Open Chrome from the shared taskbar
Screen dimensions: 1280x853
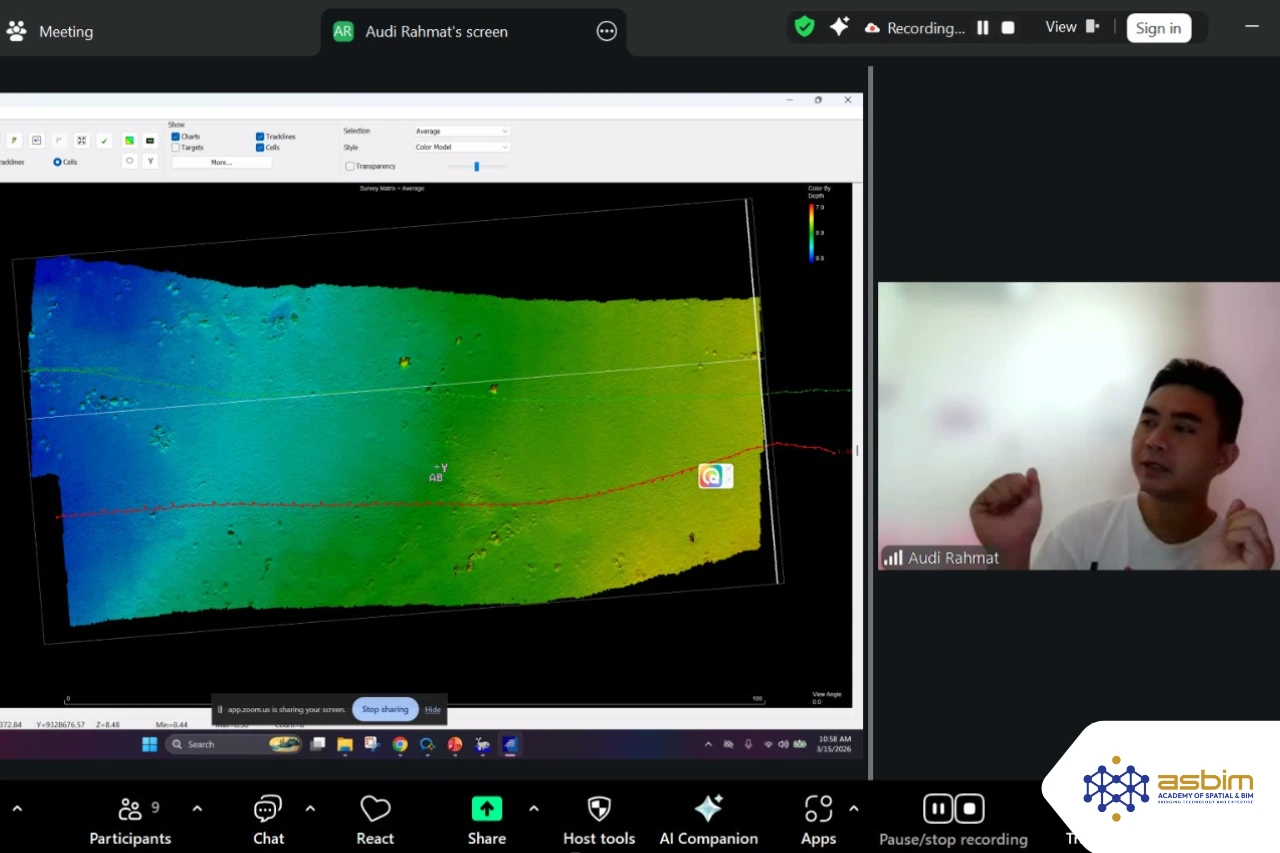coord(400,744)
